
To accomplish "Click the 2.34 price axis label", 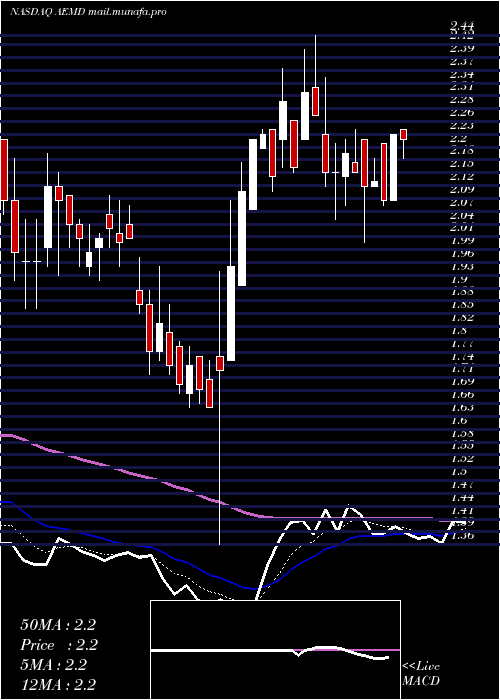I will pyautogui.click(x=462, y=74).
